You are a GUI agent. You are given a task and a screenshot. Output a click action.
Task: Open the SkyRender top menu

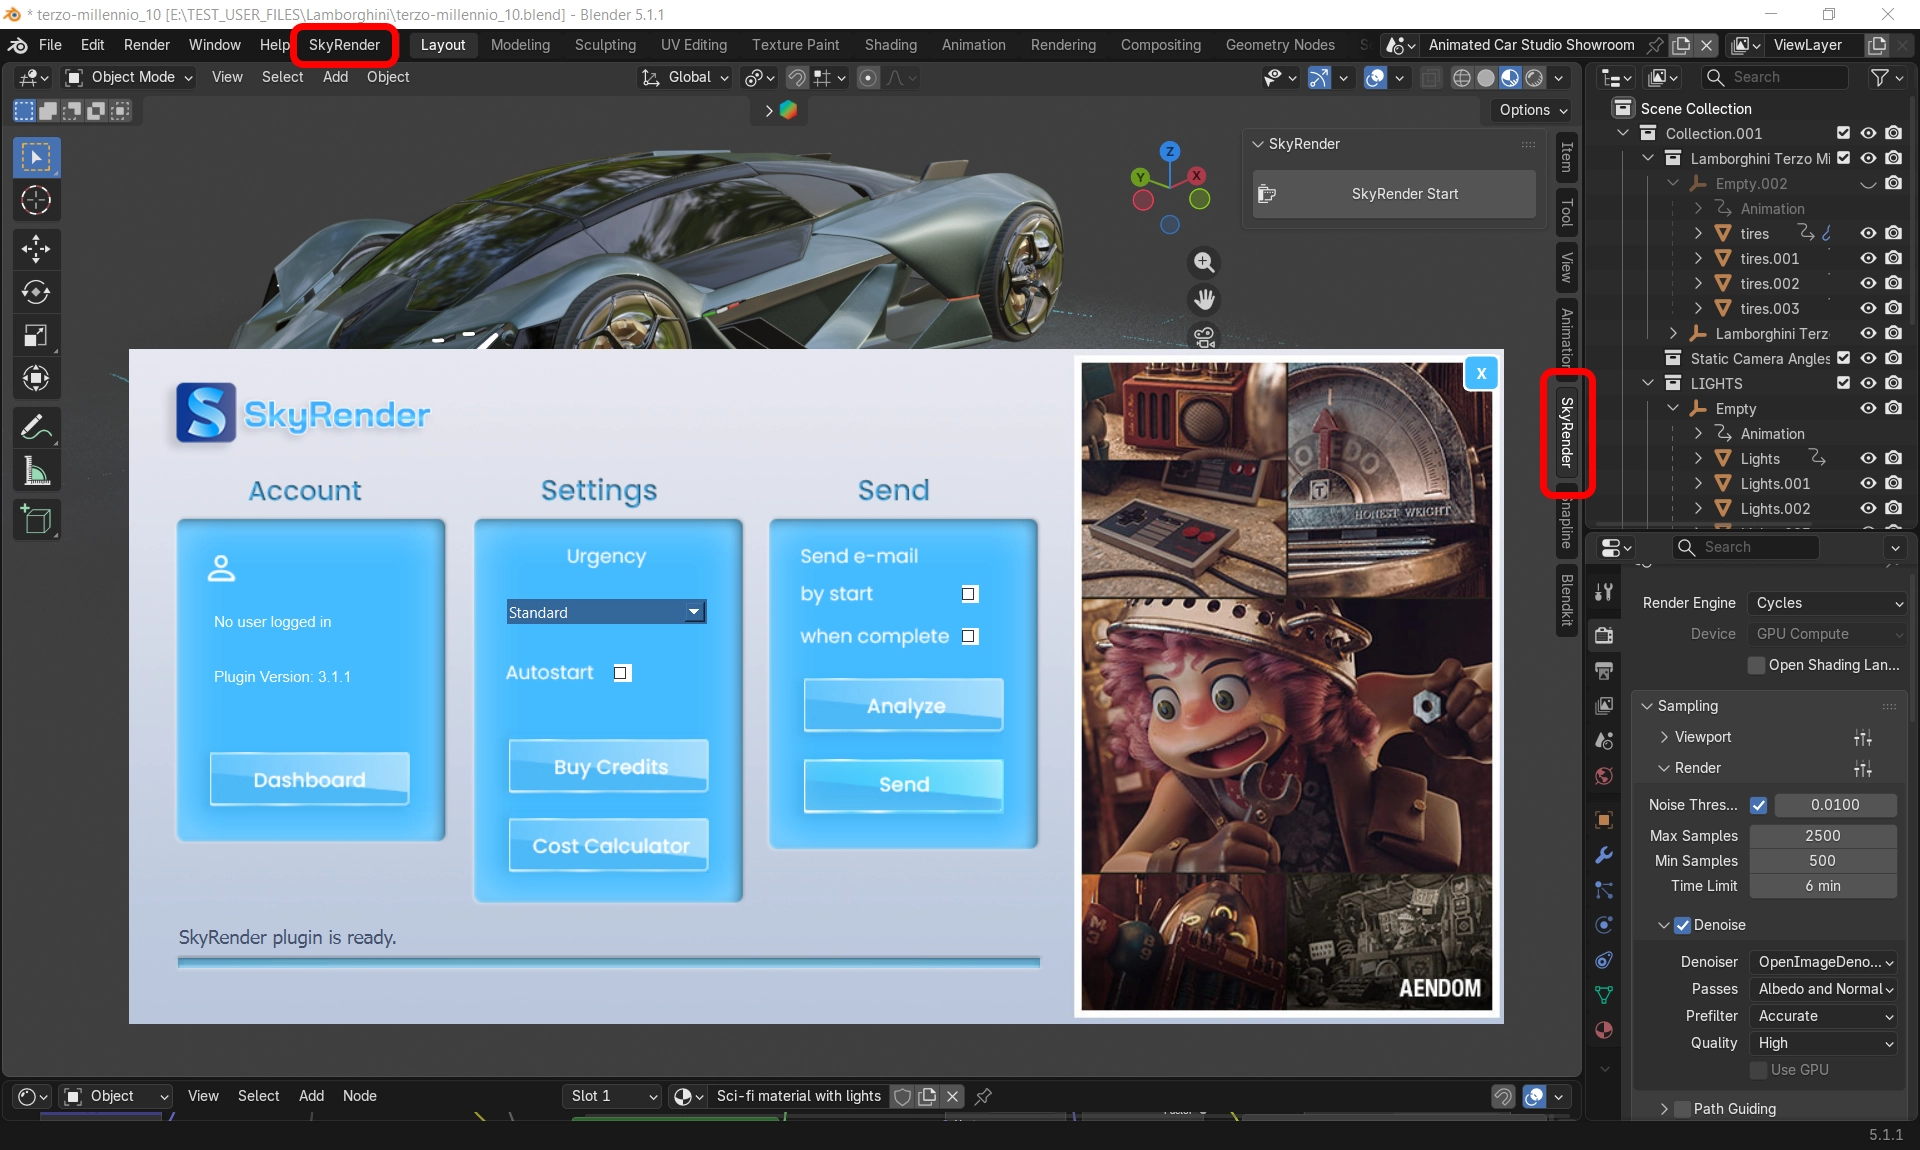(x=344, y=45)
